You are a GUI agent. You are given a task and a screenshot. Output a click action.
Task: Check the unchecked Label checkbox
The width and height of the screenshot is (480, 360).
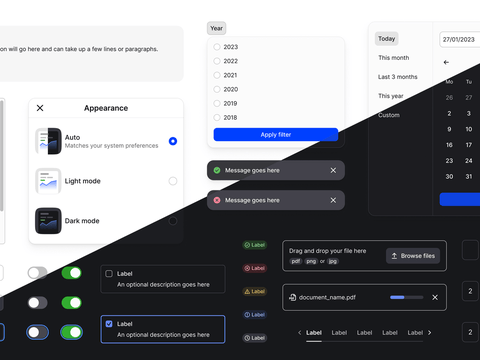(x=109, y=274)
